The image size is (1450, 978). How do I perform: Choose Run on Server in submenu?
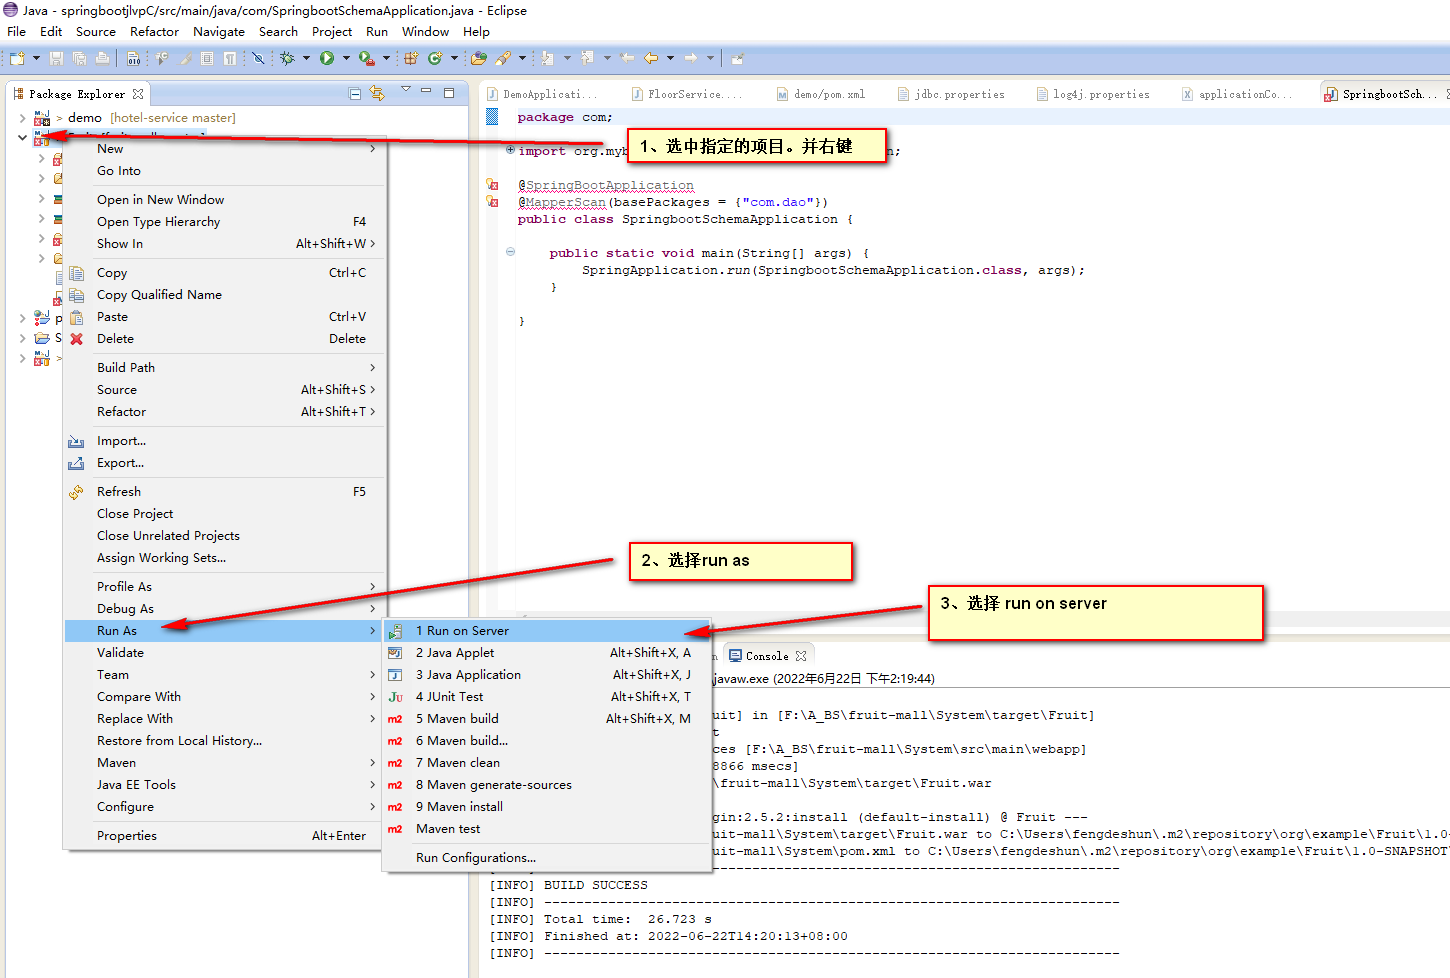547,631
